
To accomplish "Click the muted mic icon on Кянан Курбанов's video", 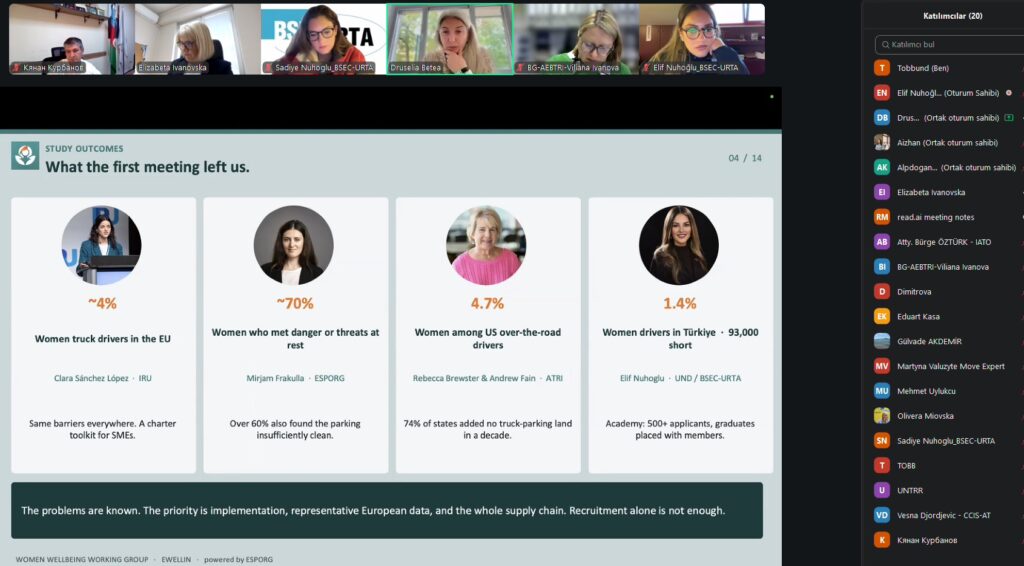I will (16, 68).
